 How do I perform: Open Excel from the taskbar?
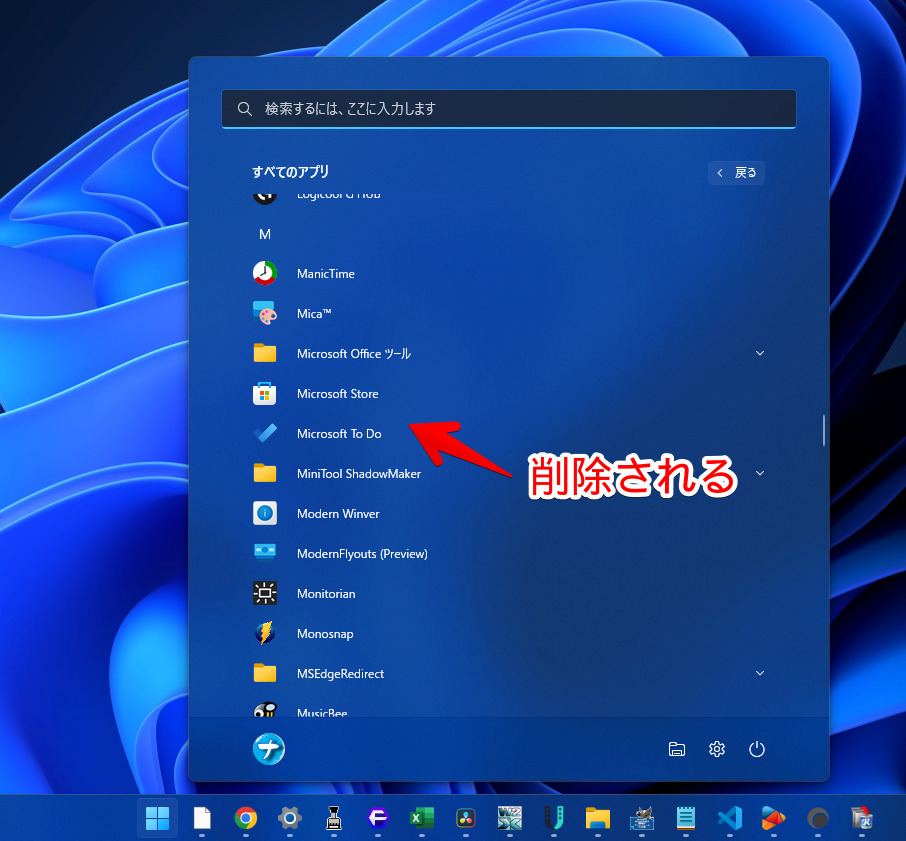(422, 818)
